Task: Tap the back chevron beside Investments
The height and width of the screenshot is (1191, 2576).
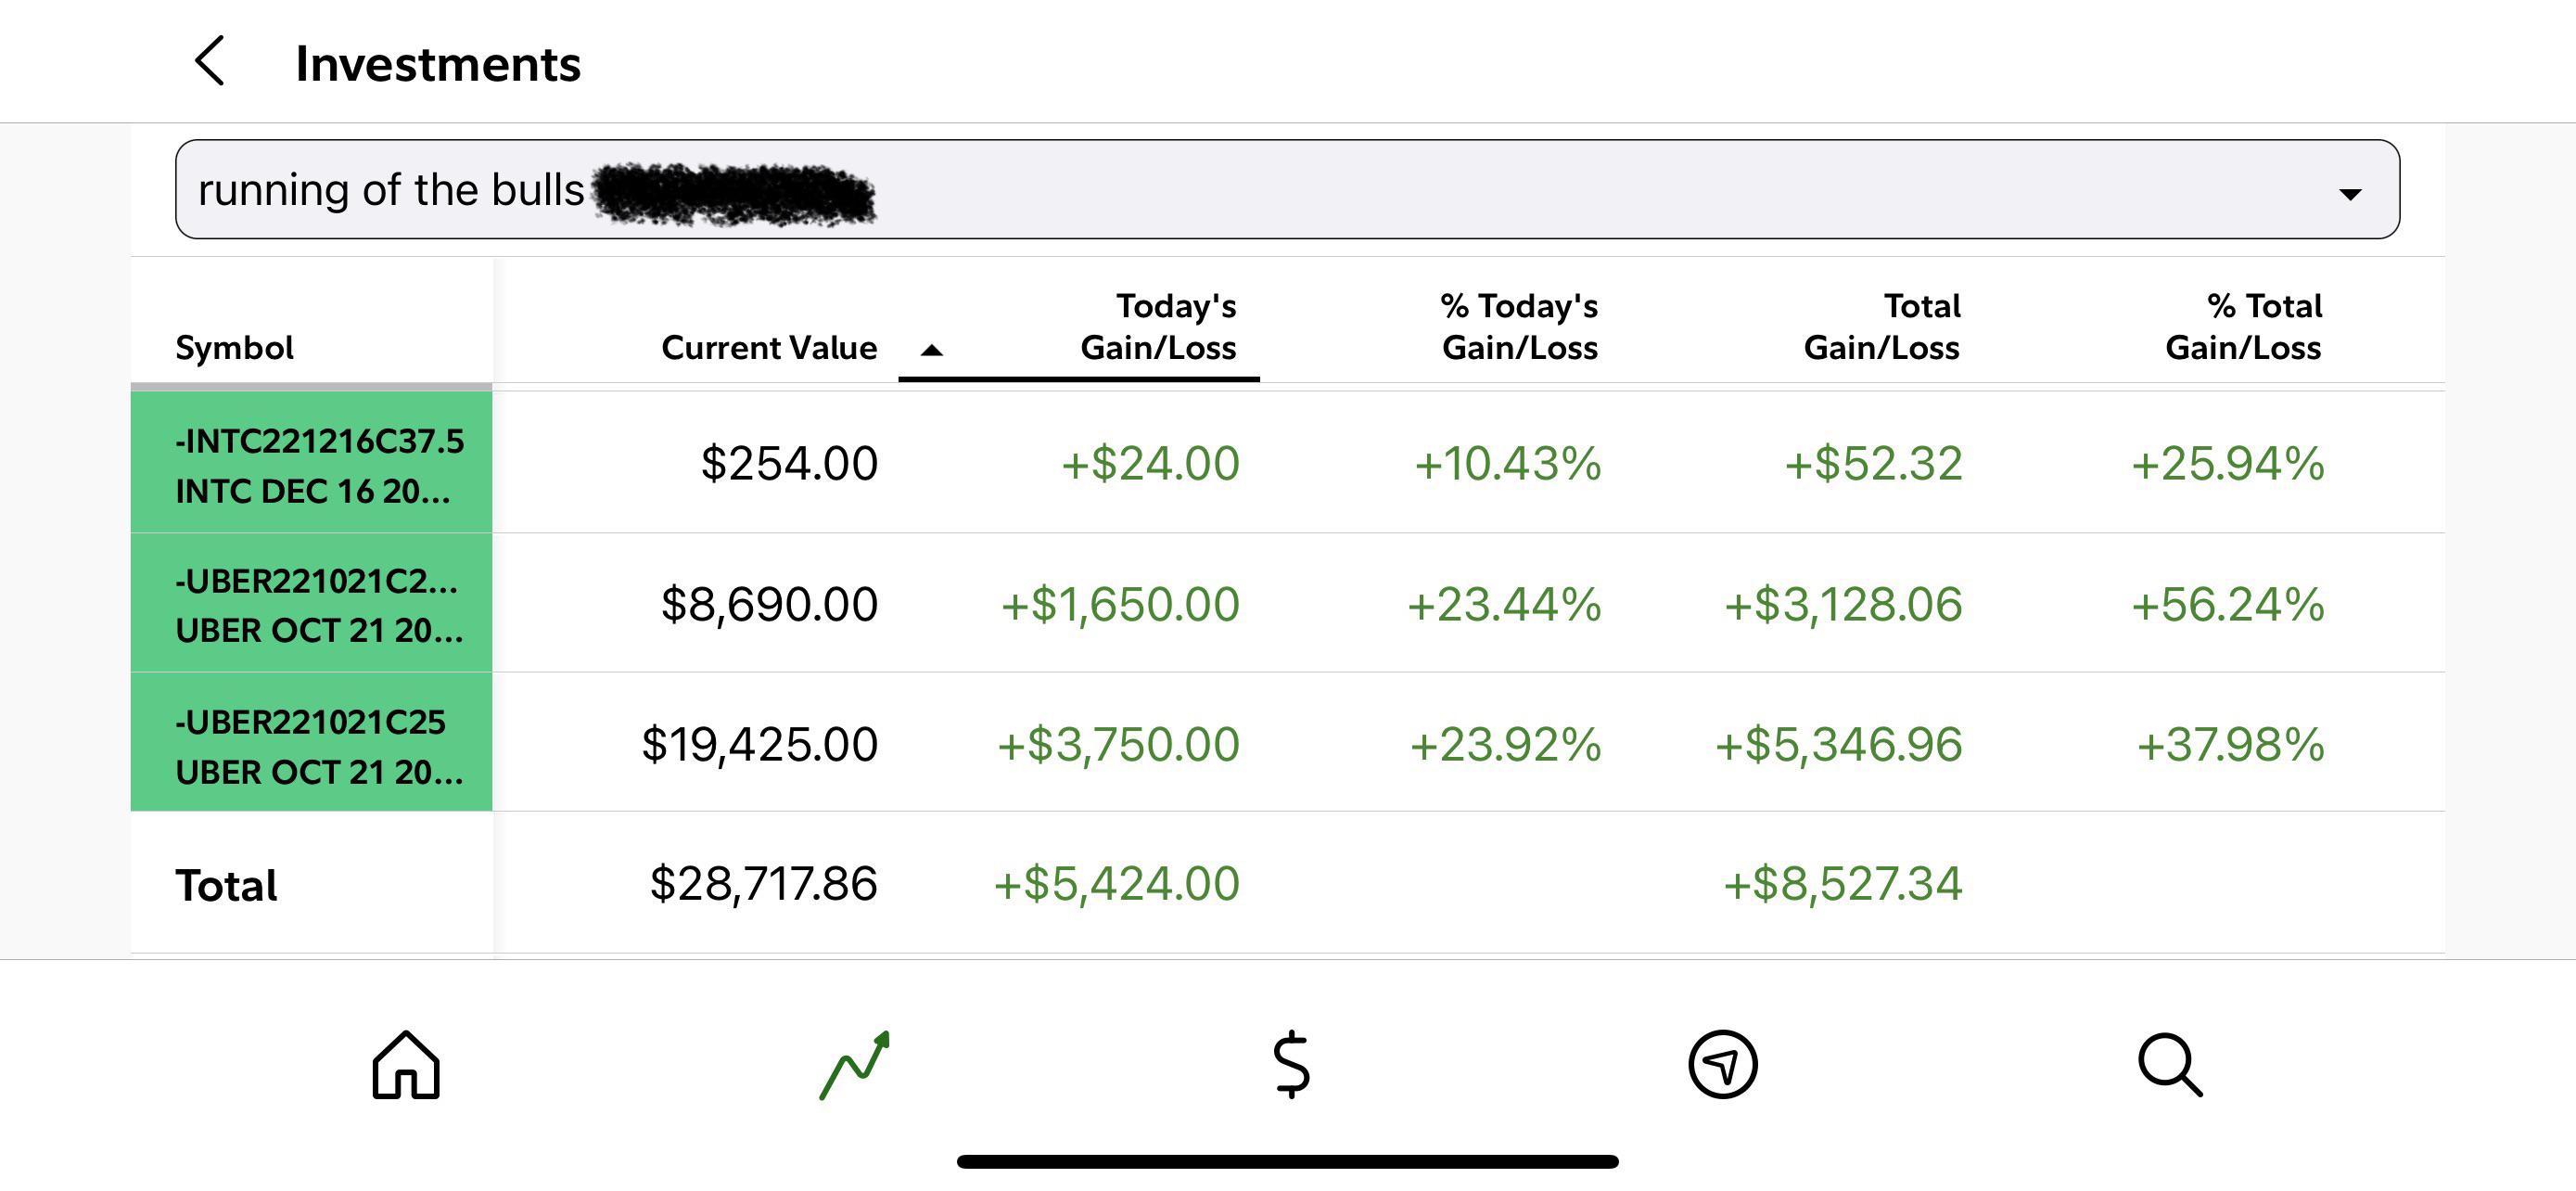Action: coord(211,62)
